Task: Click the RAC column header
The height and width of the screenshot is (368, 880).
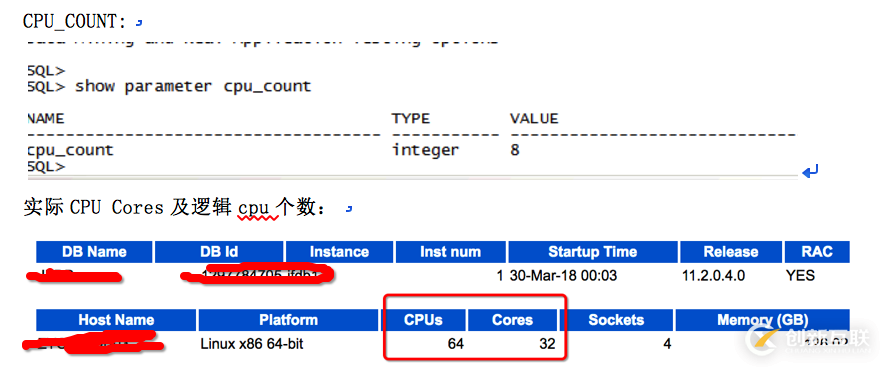Action: tap(817, 252)
